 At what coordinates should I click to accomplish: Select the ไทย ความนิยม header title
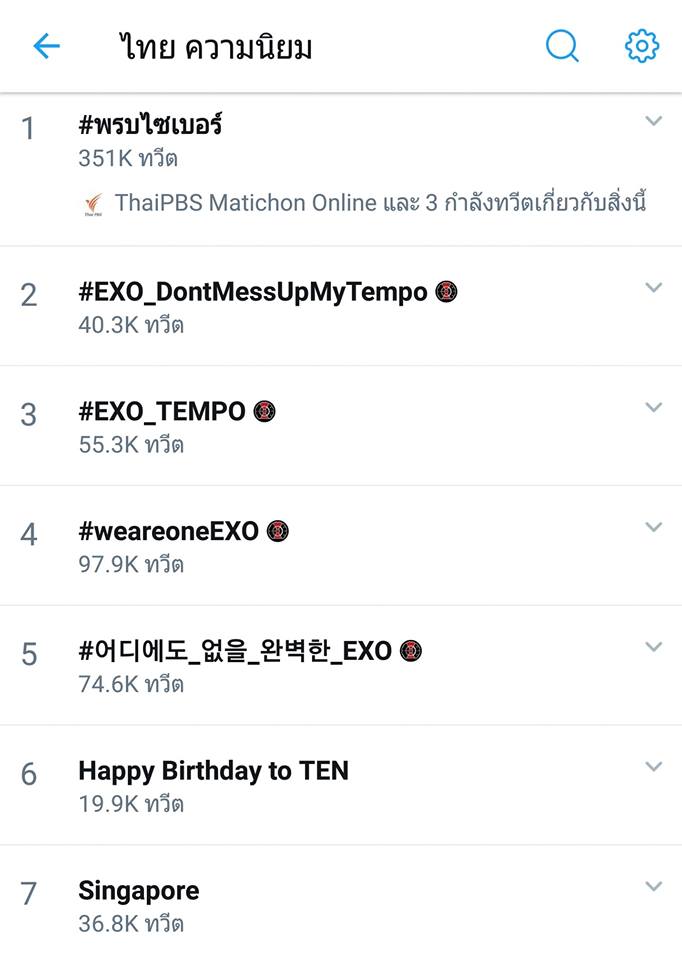pos(215,47)
